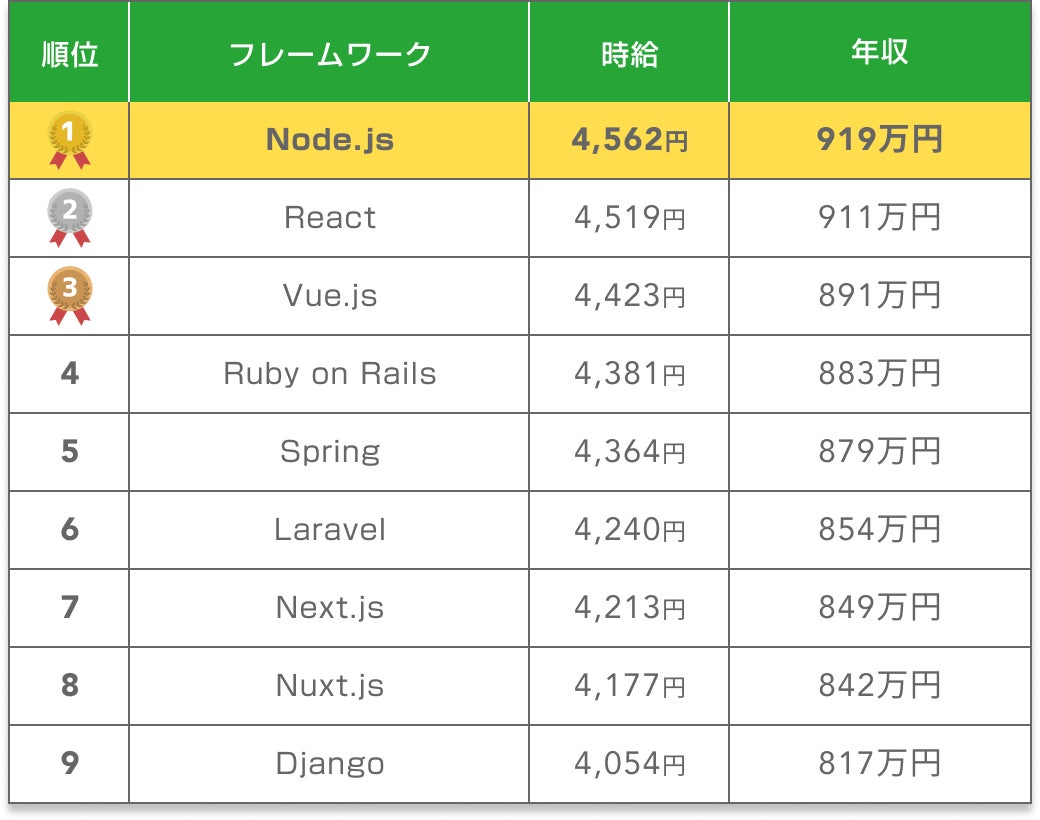The image size is (1040, 820).
Task: Select the 順位 column header
Action: [x=70, y=54]
